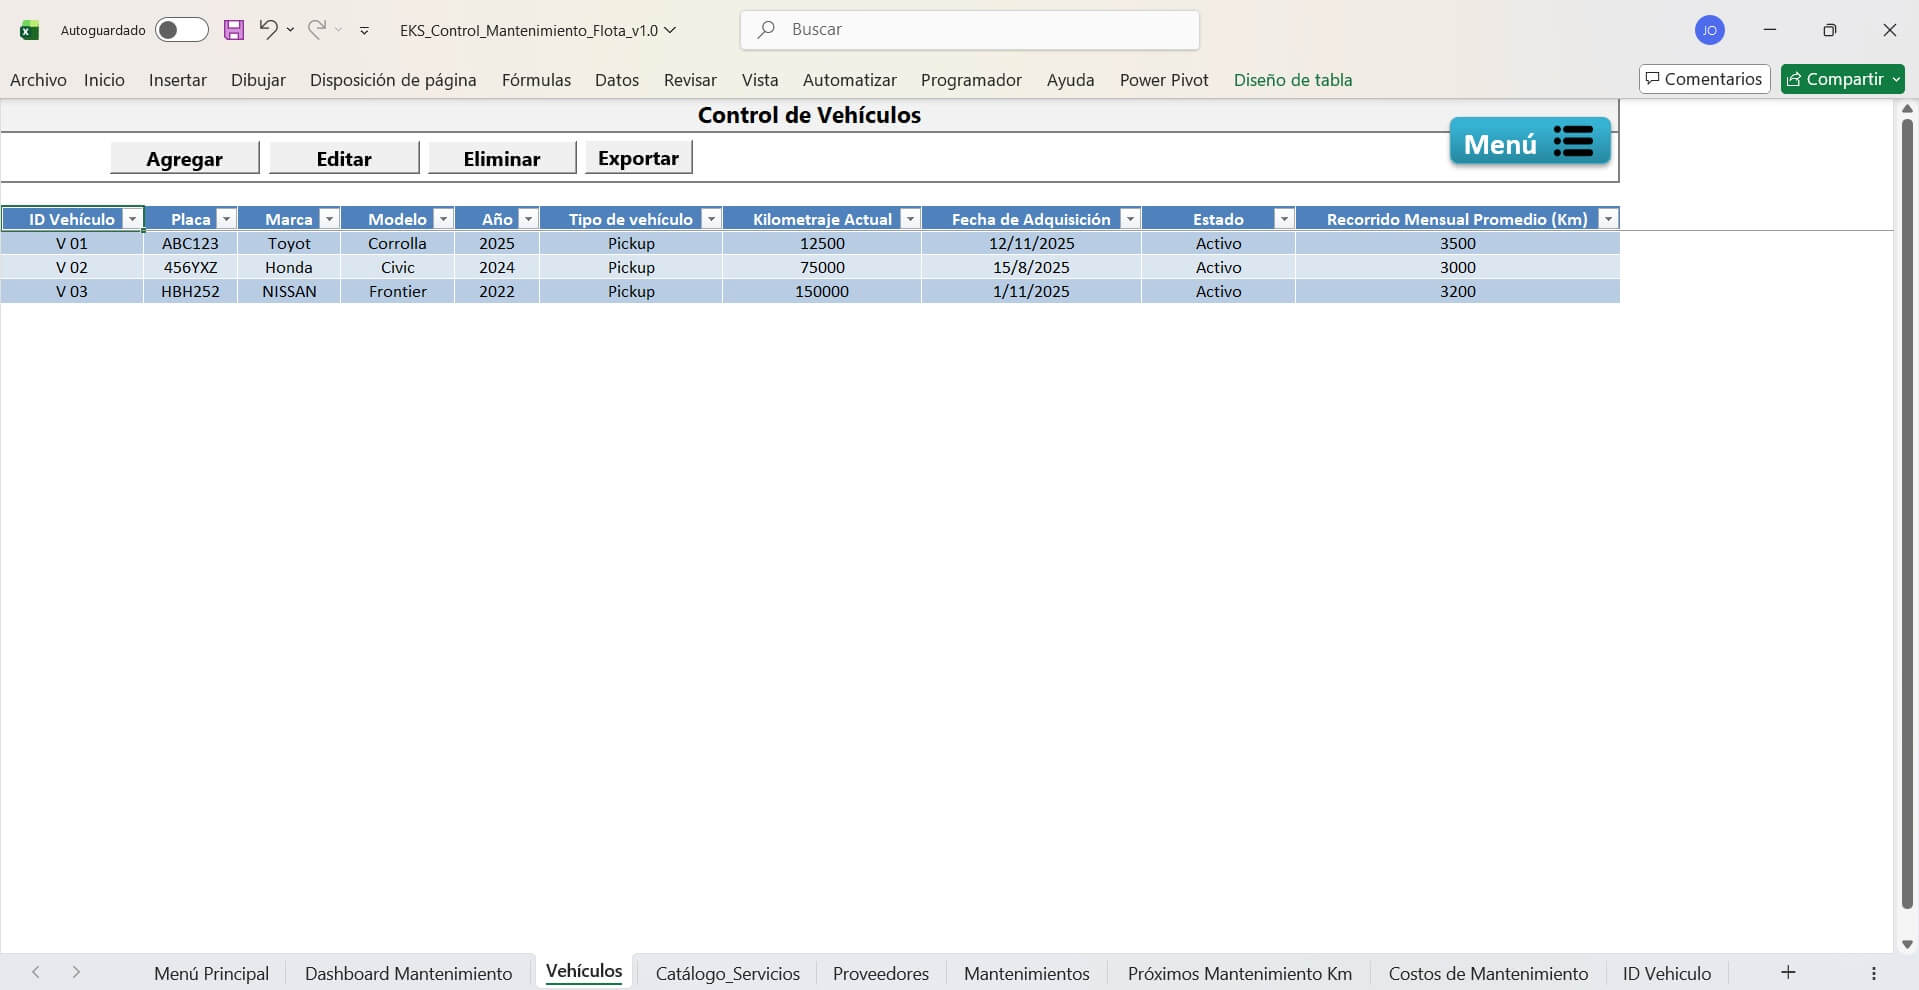Viewport: 1919px width, 990px height.
Task: Open the Power Pivot tab
Action: [x=1164, y=80]
